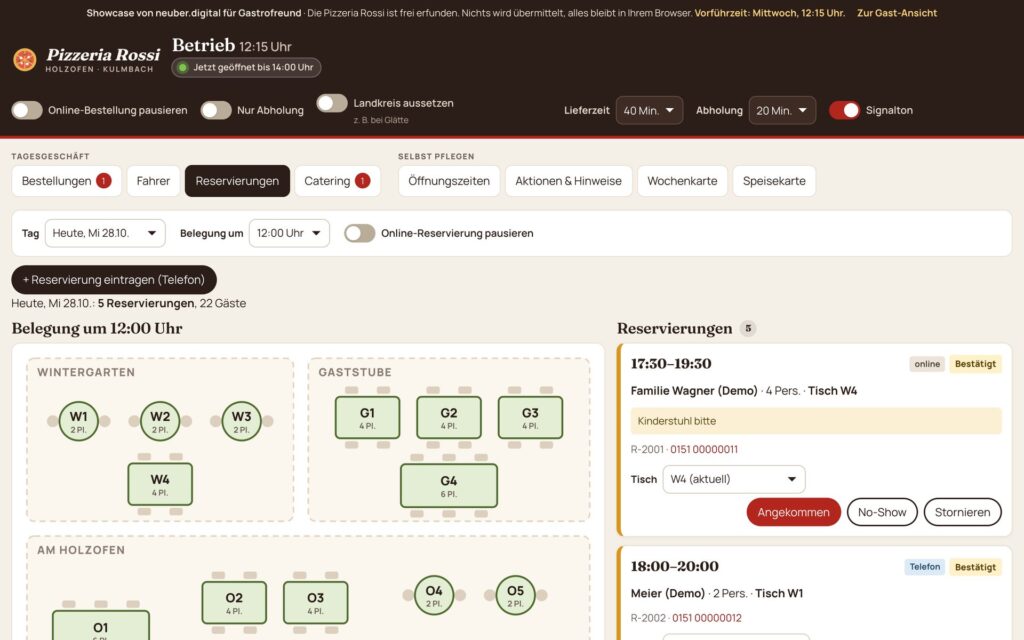Viewport: 1024px width, 640px height.
Task: Open the Aktionen & Hinweise tab
Action: [x=568, y=181]
